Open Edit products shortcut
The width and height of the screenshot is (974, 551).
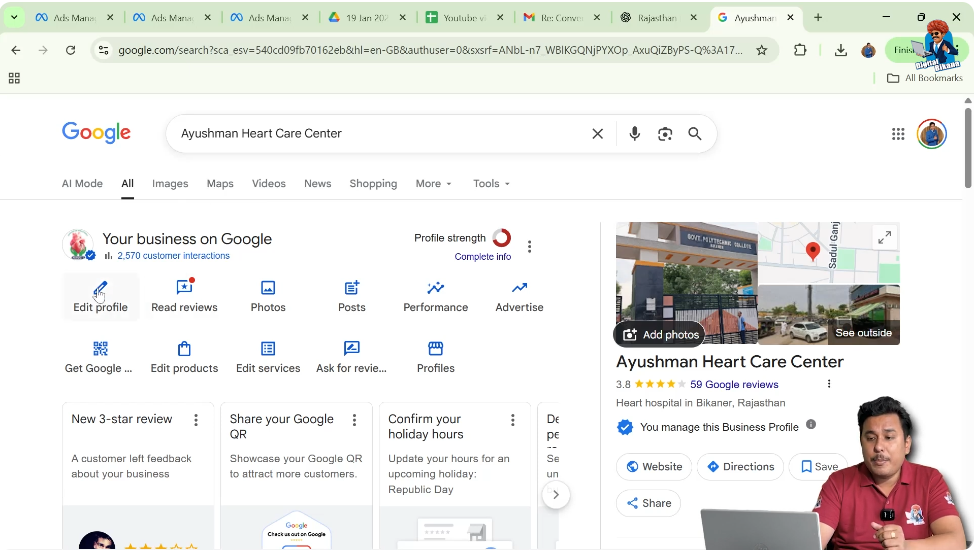coord(184,357)
